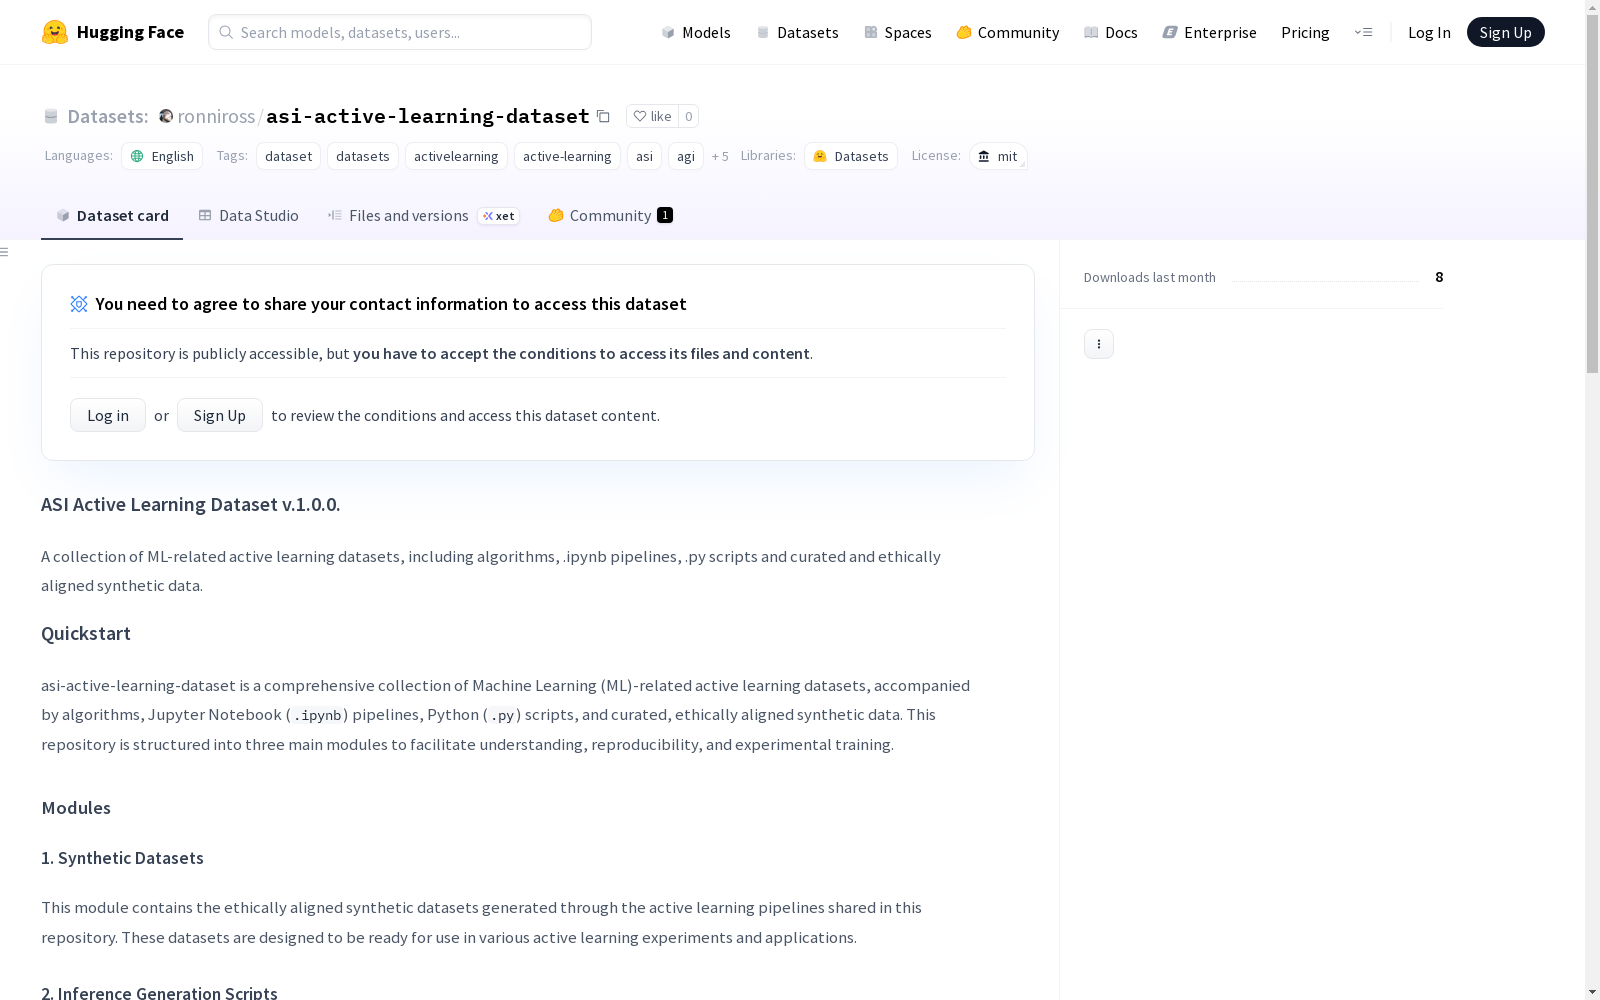
Task: Click Log In in the top bar
Action: (x=1429, y=32)
